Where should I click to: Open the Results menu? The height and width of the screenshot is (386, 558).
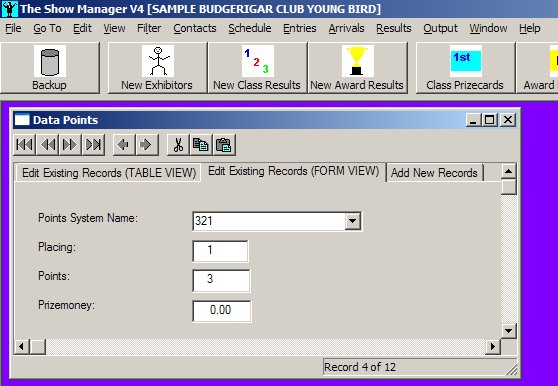click(x=394, y=28)
